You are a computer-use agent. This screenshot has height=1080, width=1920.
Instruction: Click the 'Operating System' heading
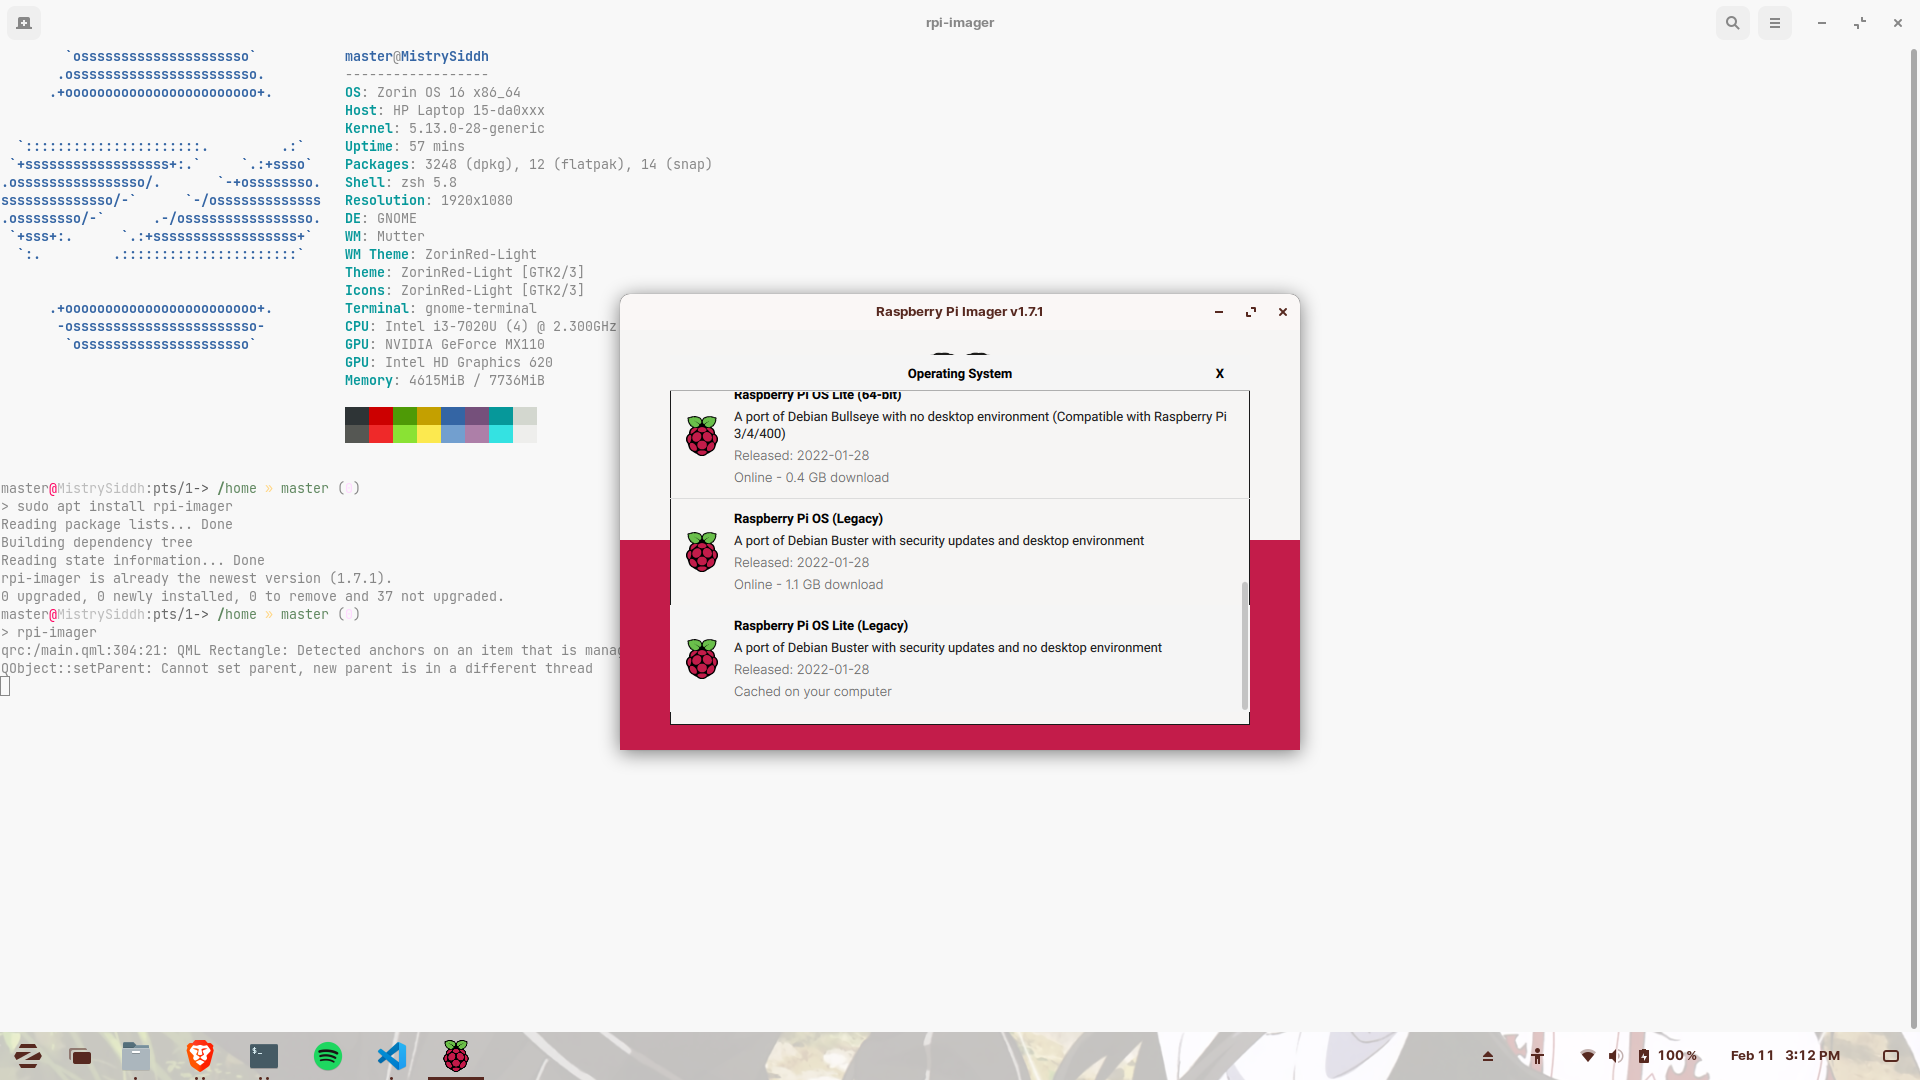click(960, 374)
